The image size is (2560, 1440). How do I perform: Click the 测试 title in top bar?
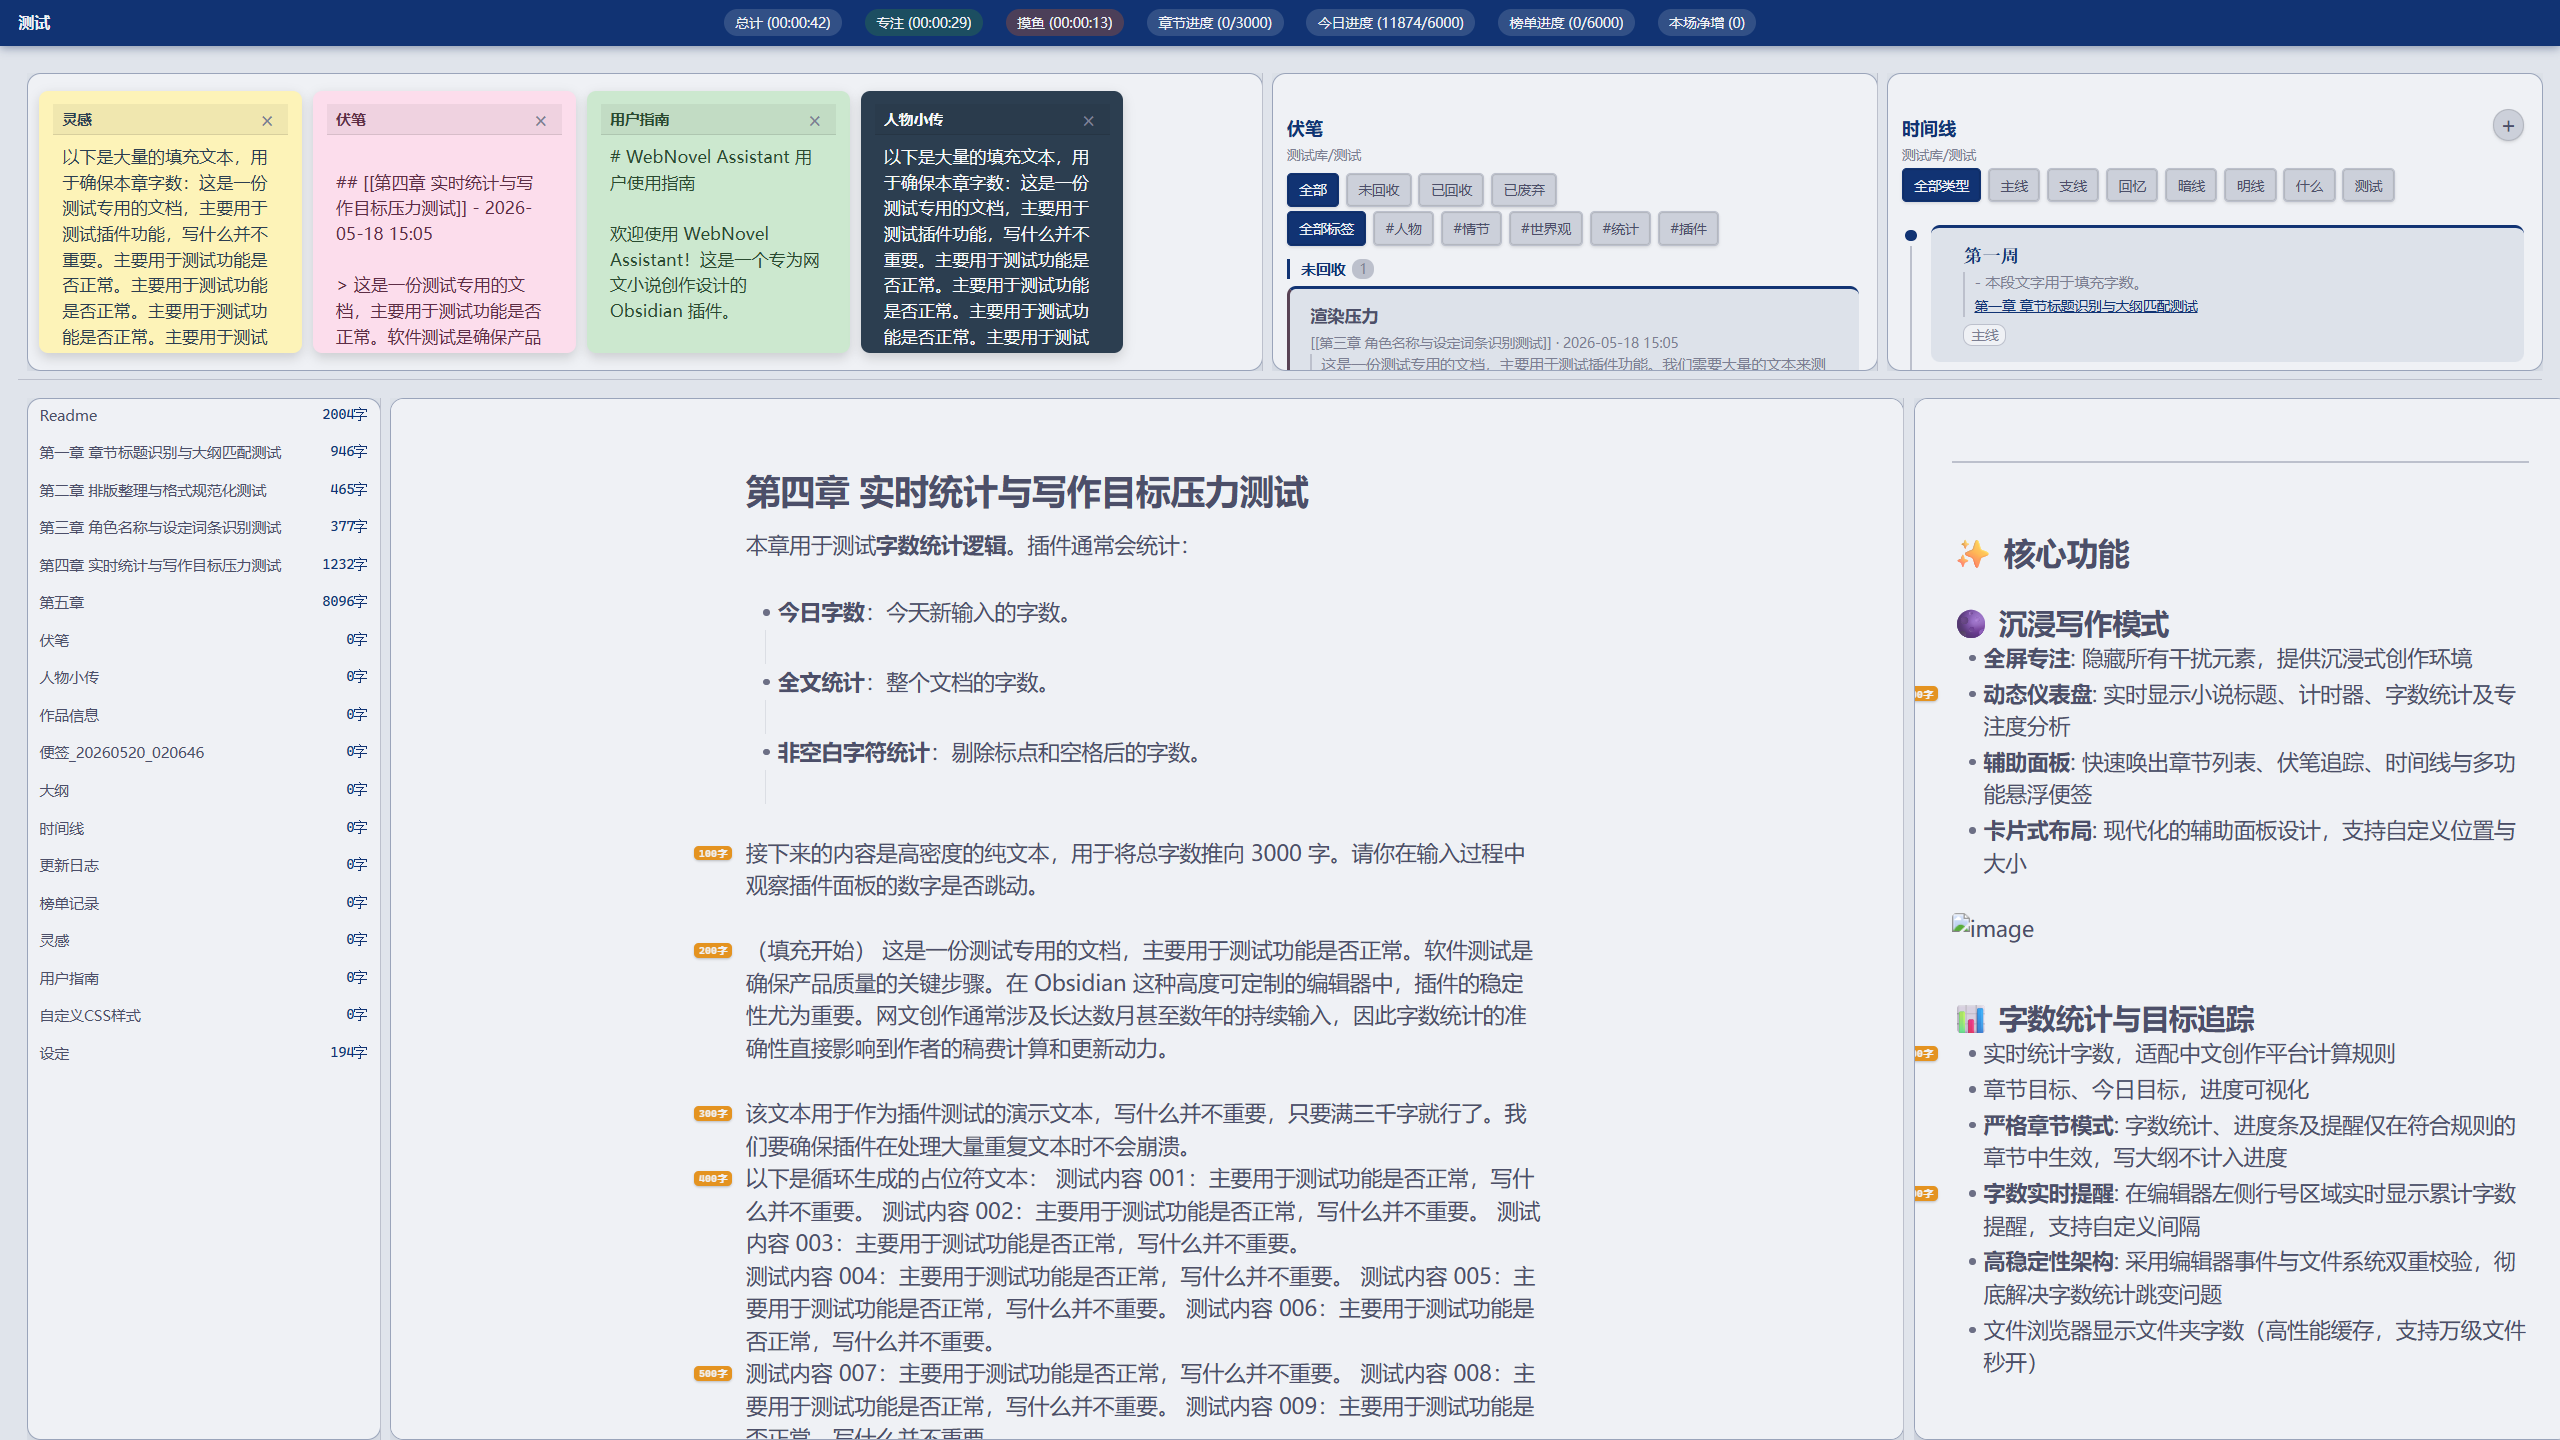coord(34,23)
